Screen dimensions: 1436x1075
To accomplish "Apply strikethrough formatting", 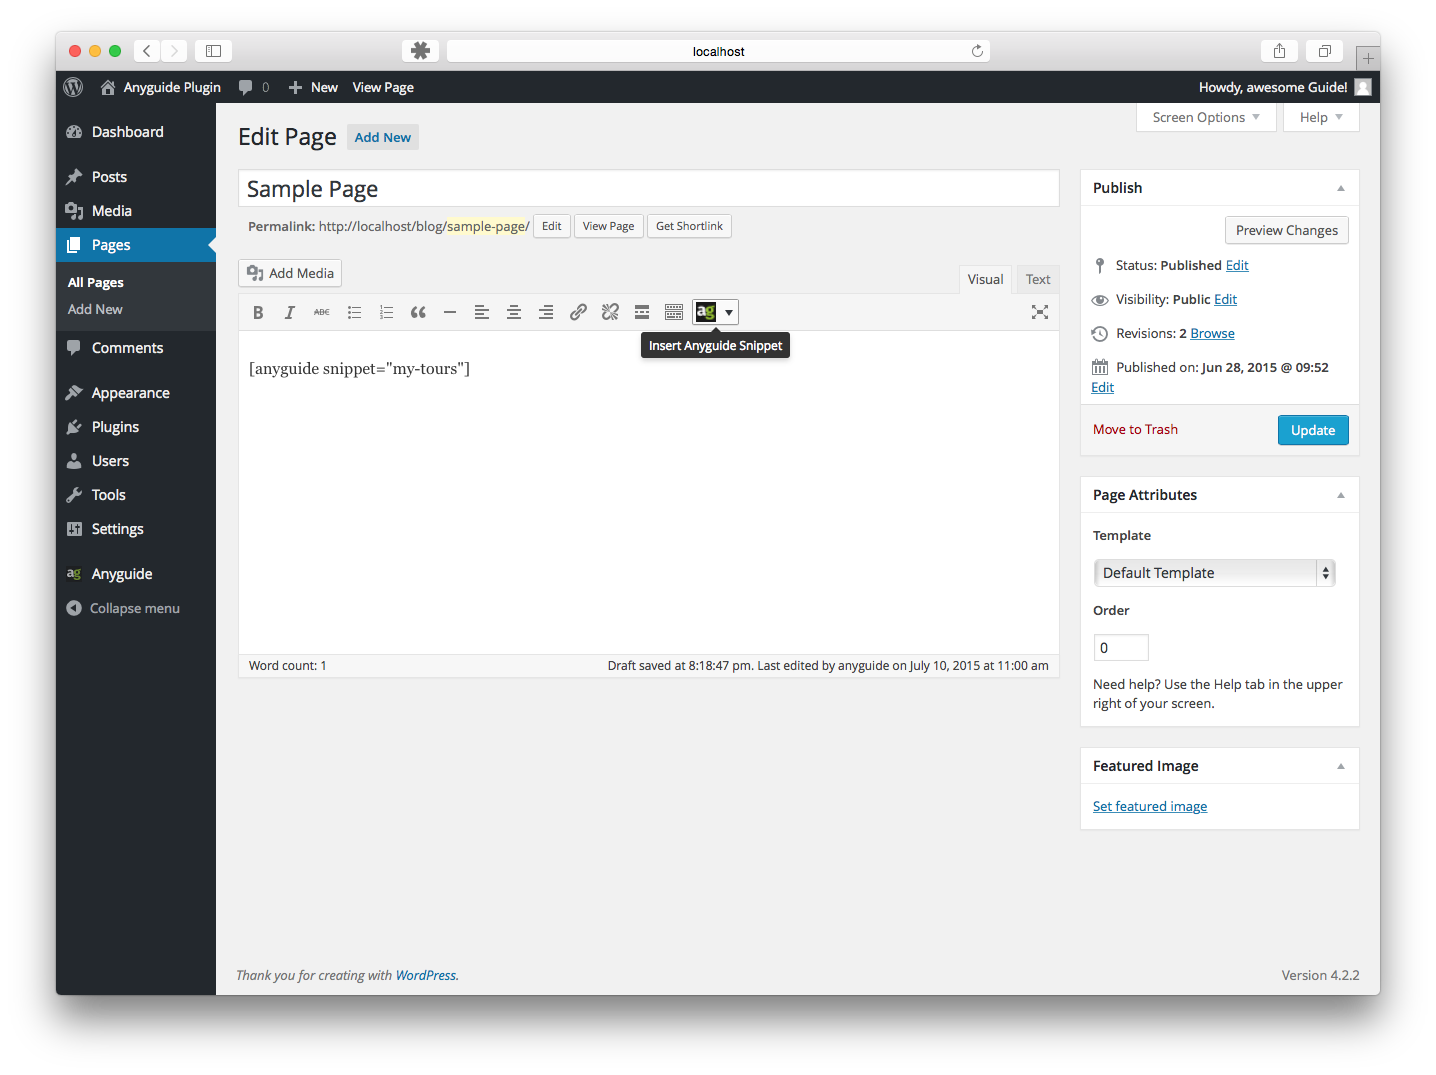I will (x=322, y=312).
